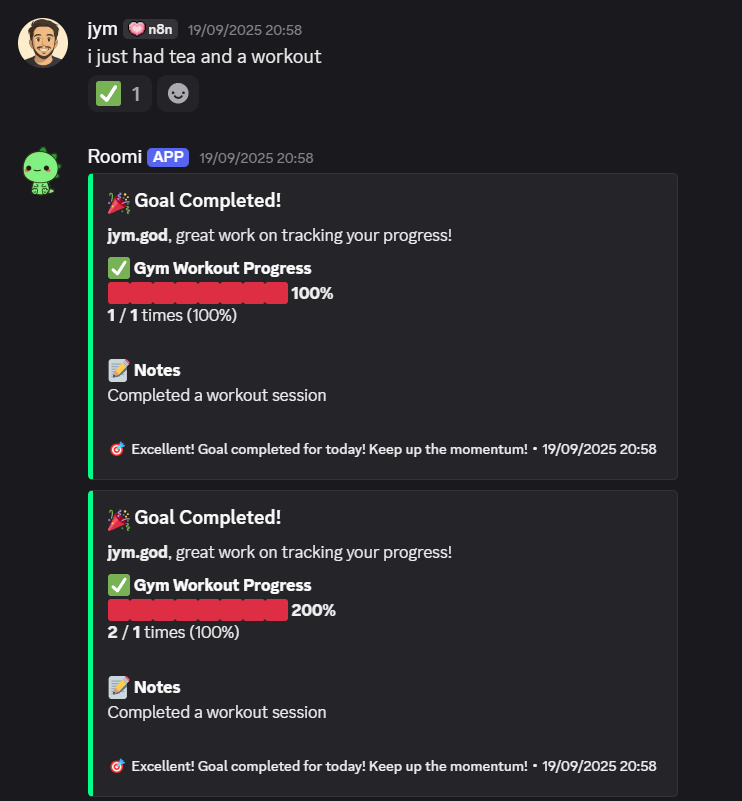Click the message text about tea and workout
Image resolution: width=742 pixels, height=801 pixels.
click(x=204, y=57)
